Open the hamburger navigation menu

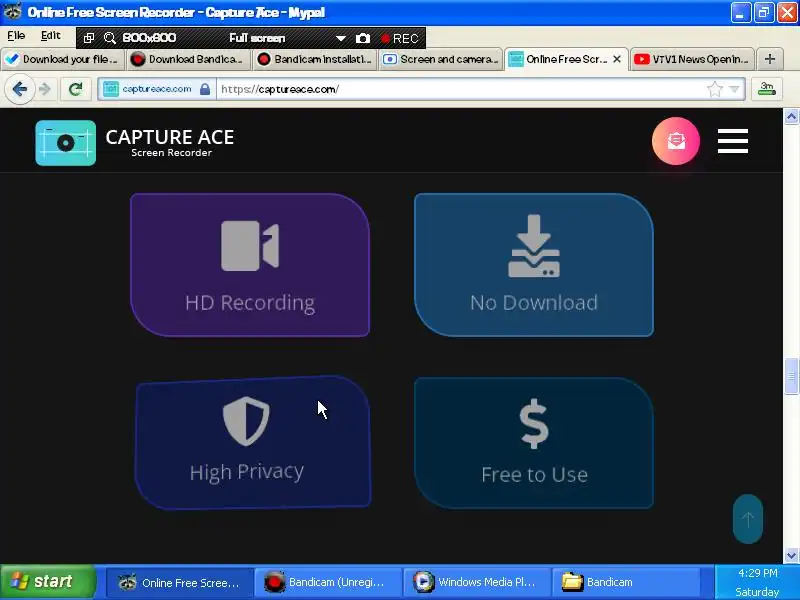pos(733,141)
